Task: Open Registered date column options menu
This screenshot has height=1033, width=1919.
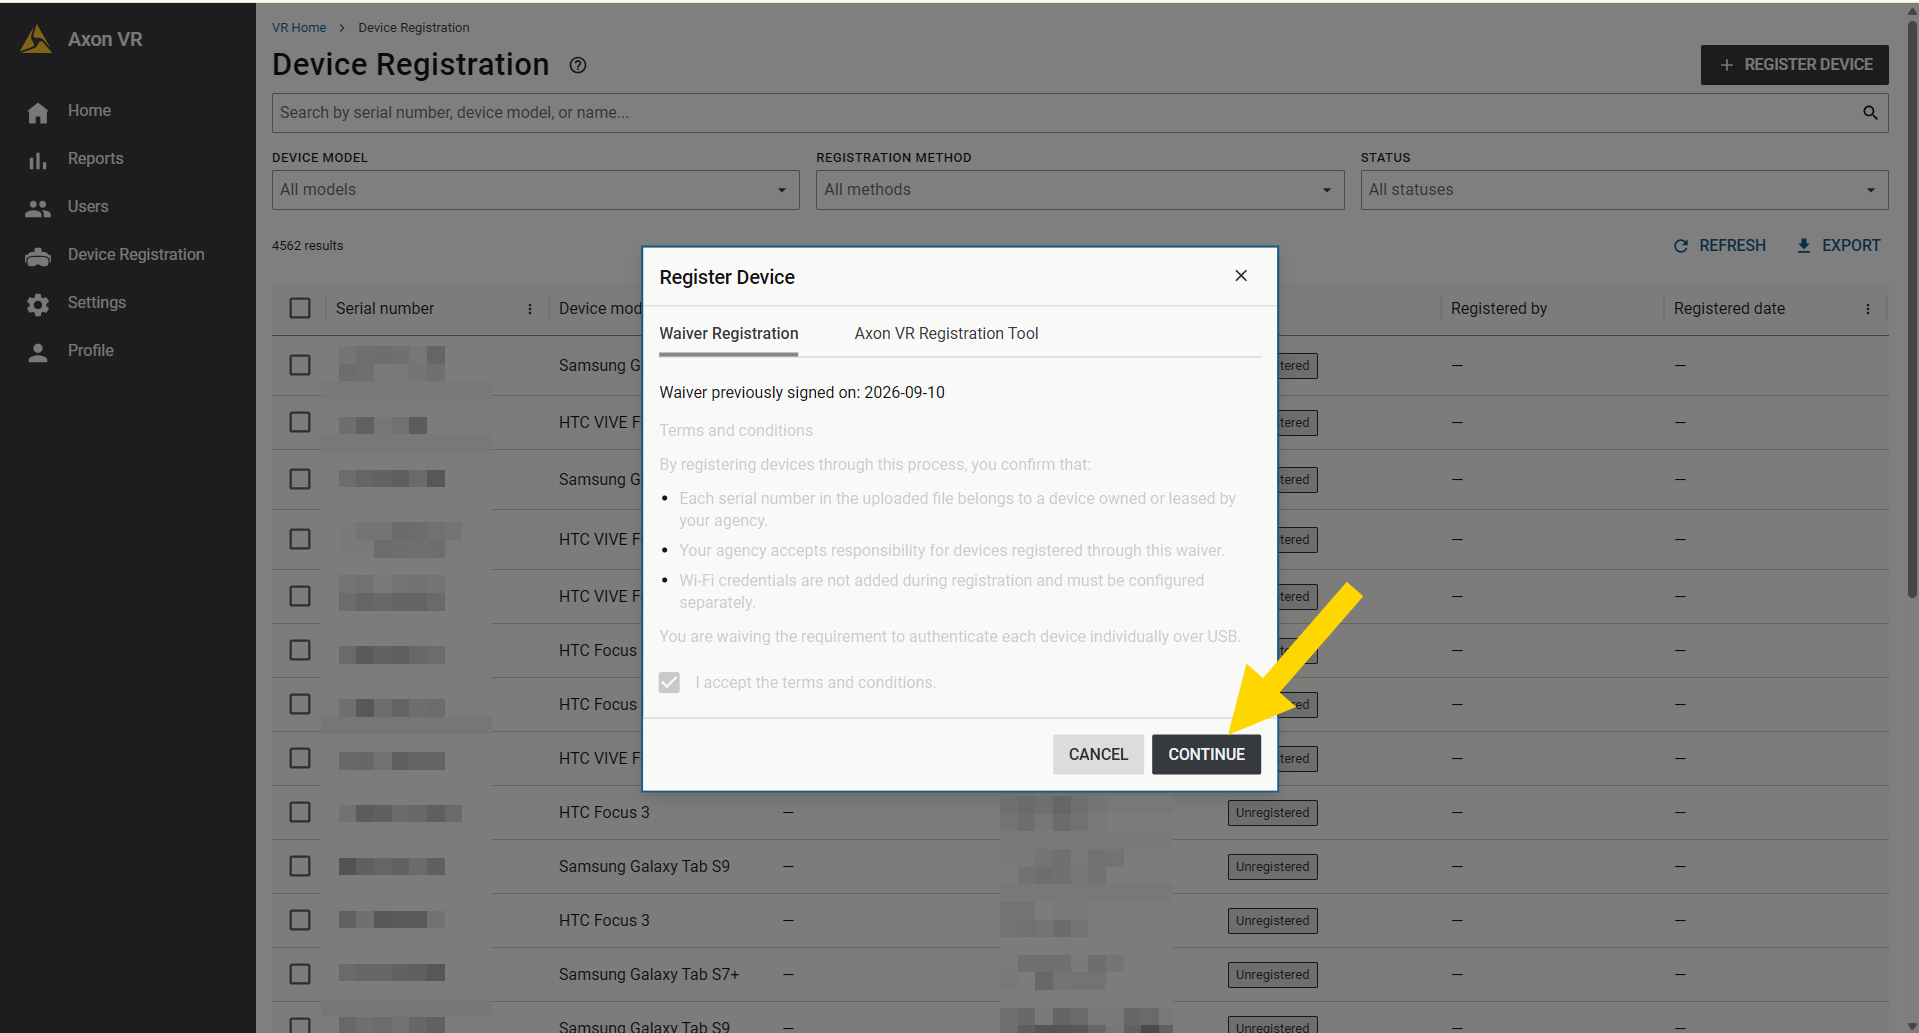Action: pyautogui.click(x=1868, y=309)
